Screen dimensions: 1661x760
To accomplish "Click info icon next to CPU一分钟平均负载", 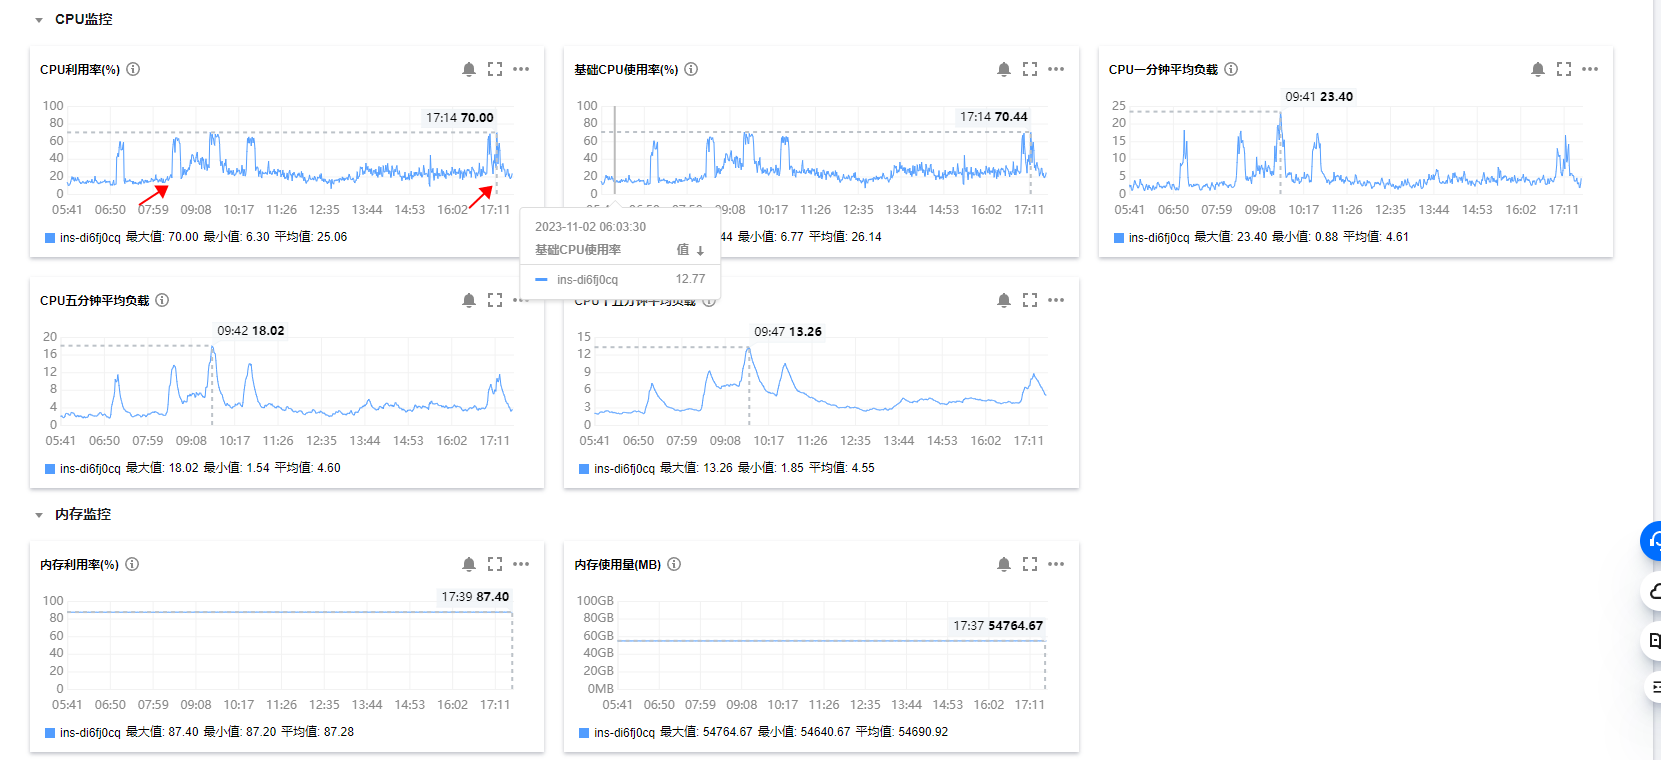I will [x=1231, y=69].
